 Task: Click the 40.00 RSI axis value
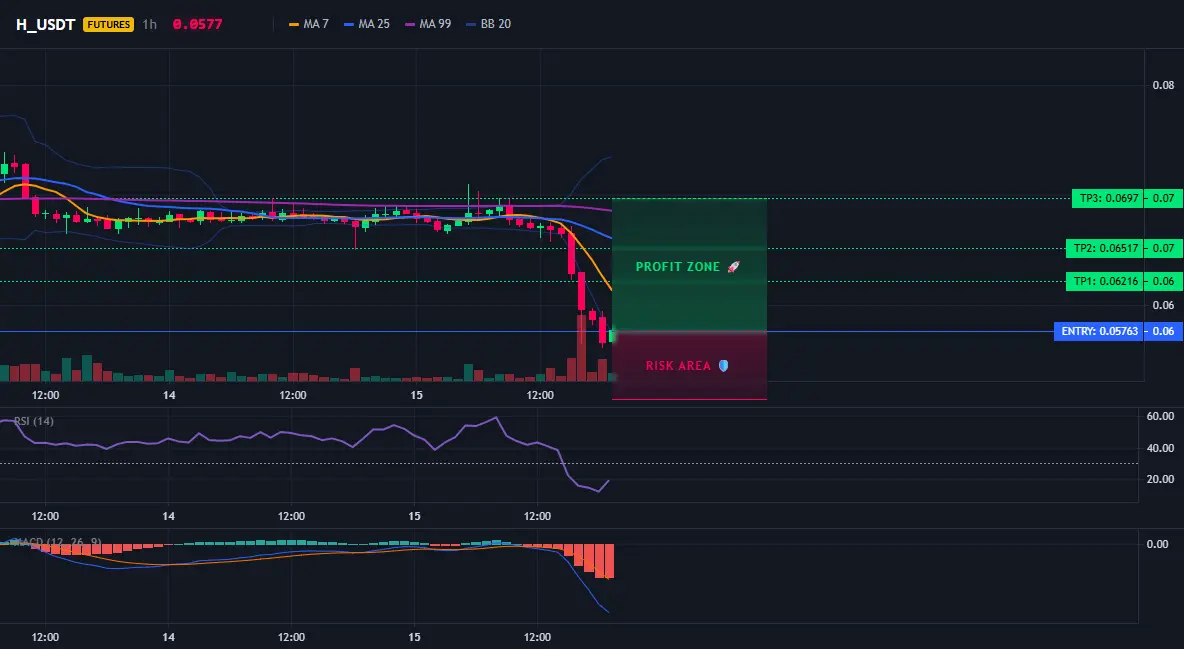pos(1160,448)
